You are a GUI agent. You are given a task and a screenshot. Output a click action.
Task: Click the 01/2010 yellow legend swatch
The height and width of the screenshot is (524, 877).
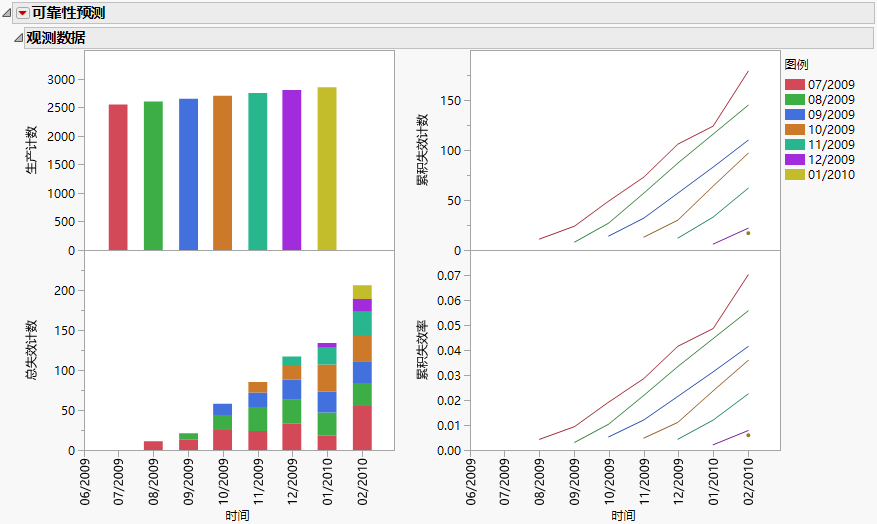[x=795, y=175]
